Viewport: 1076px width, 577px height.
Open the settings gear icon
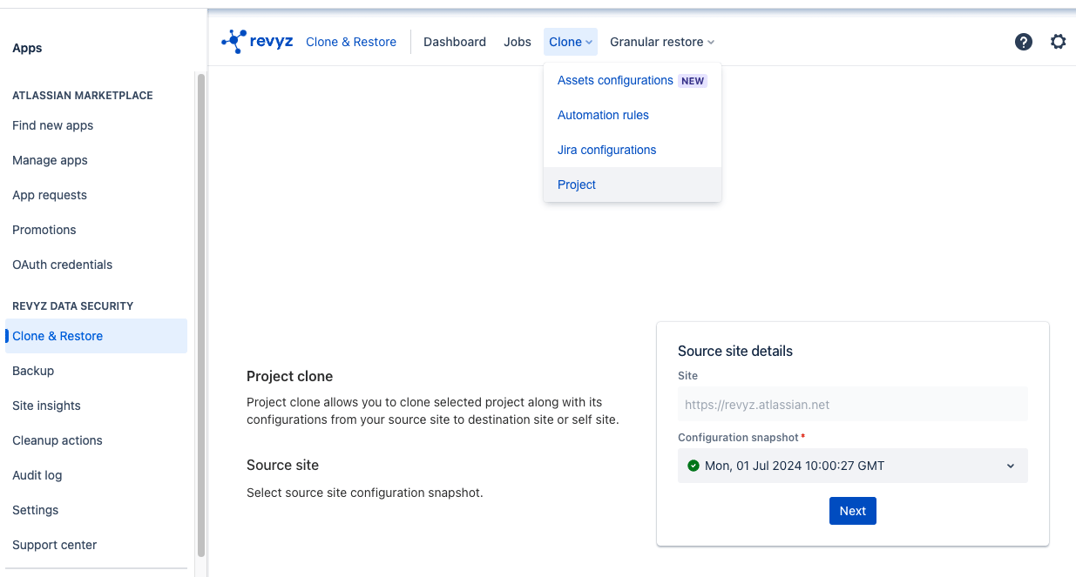pyautogui.click(x=1059, y=42)
